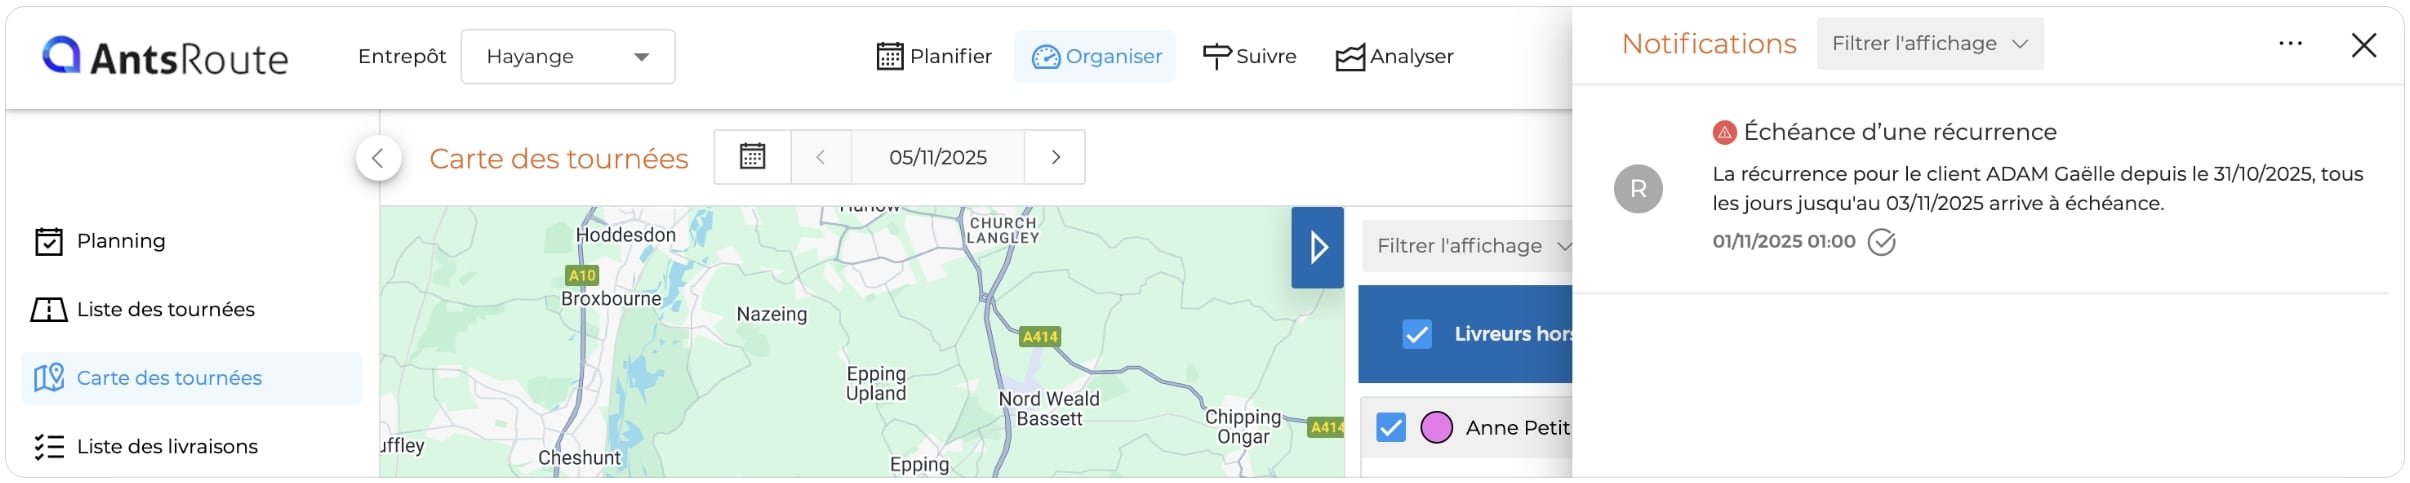Click the Nazeing label on map
Screen dimensions: 2410x483
tap(772, 314)
